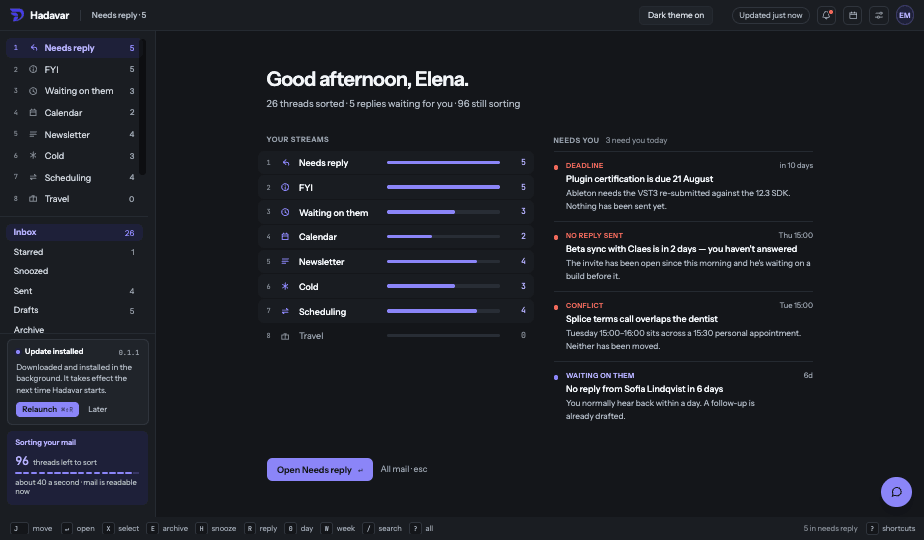Click the Scheduling icon in Your Streams
The height and width of the screenshot is (540, 924).
tap(285, 311)
